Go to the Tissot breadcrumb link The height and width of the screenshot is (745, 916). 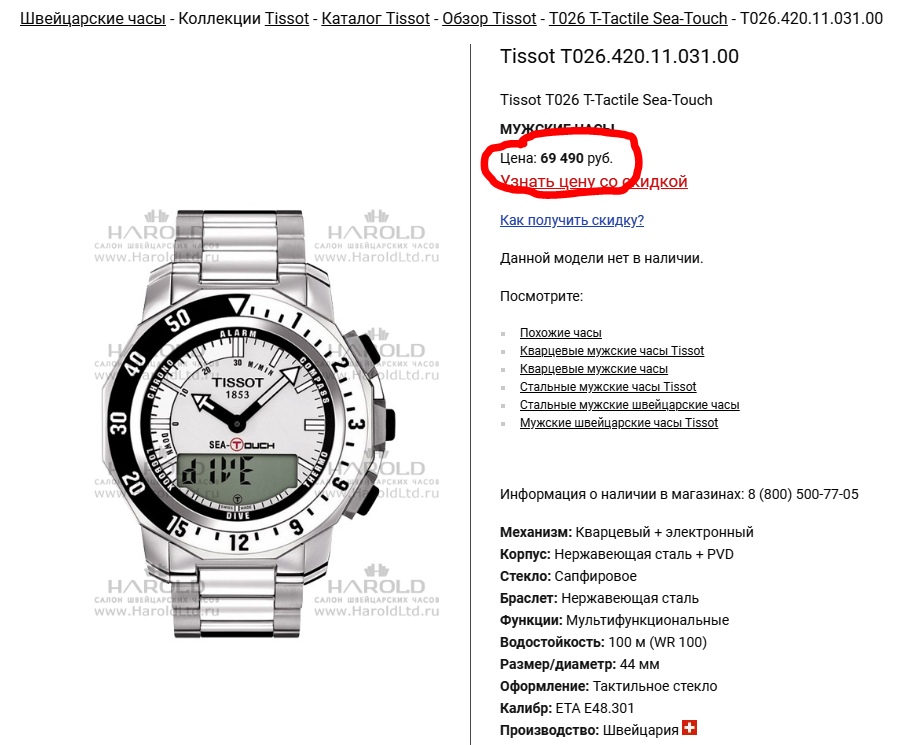point(286,19)
